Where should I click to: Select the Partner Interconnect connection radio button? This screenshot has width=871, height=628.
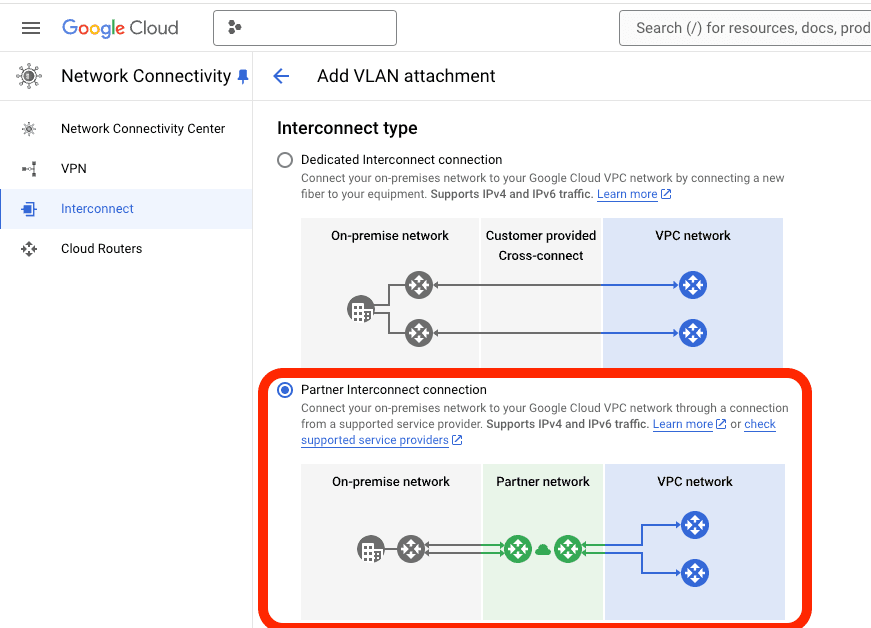pyautogui.click(x=285, y=390)
